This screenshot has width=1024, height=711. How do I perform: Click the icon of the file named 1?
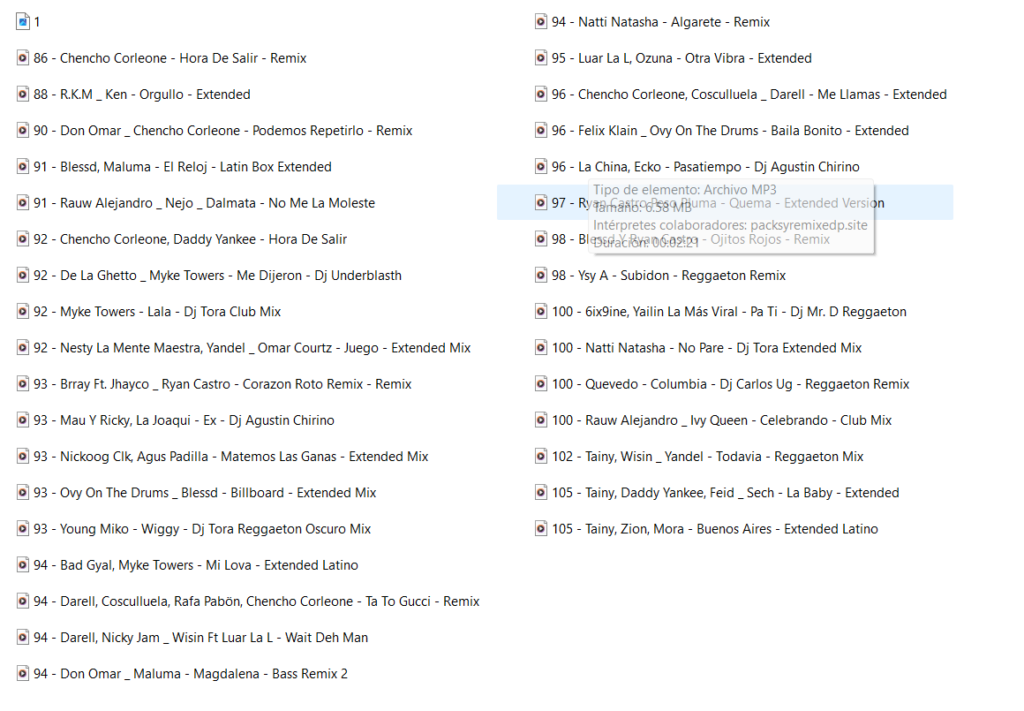[23, 22]
